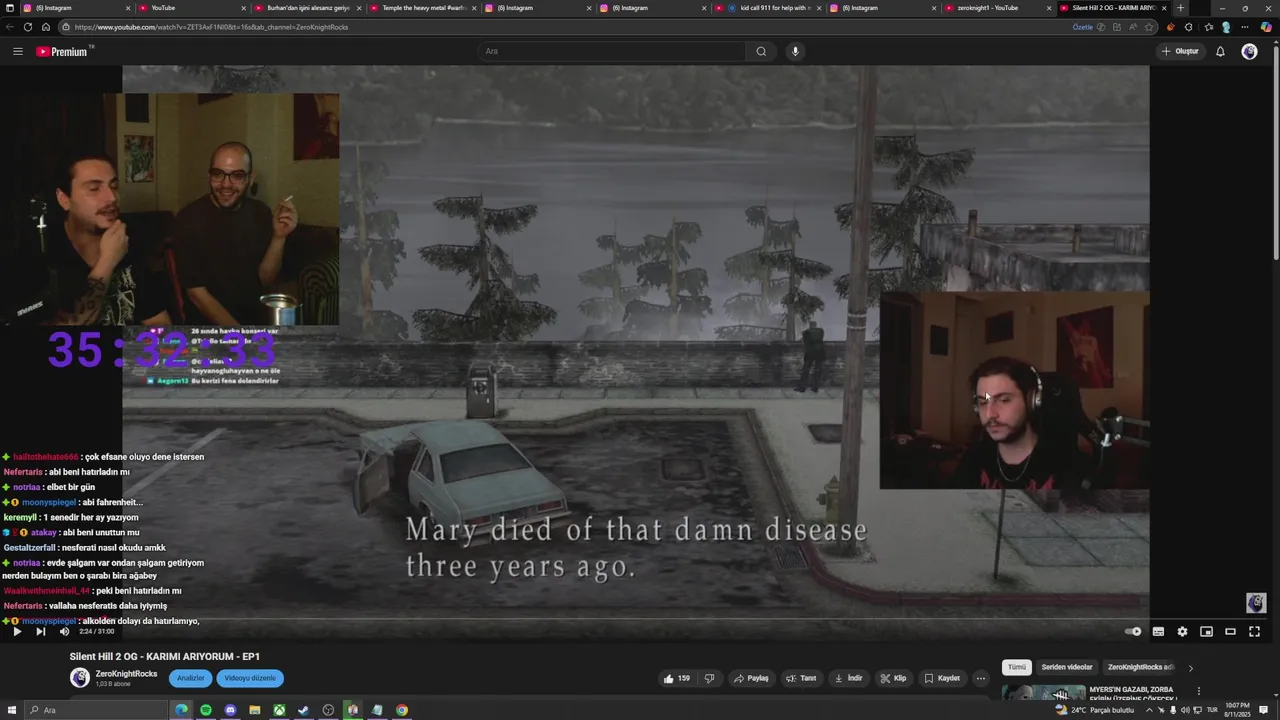Screen dimensions: 1280x720
Task: Open the Oluştur create menu
Action: [x=1180, y=51]
